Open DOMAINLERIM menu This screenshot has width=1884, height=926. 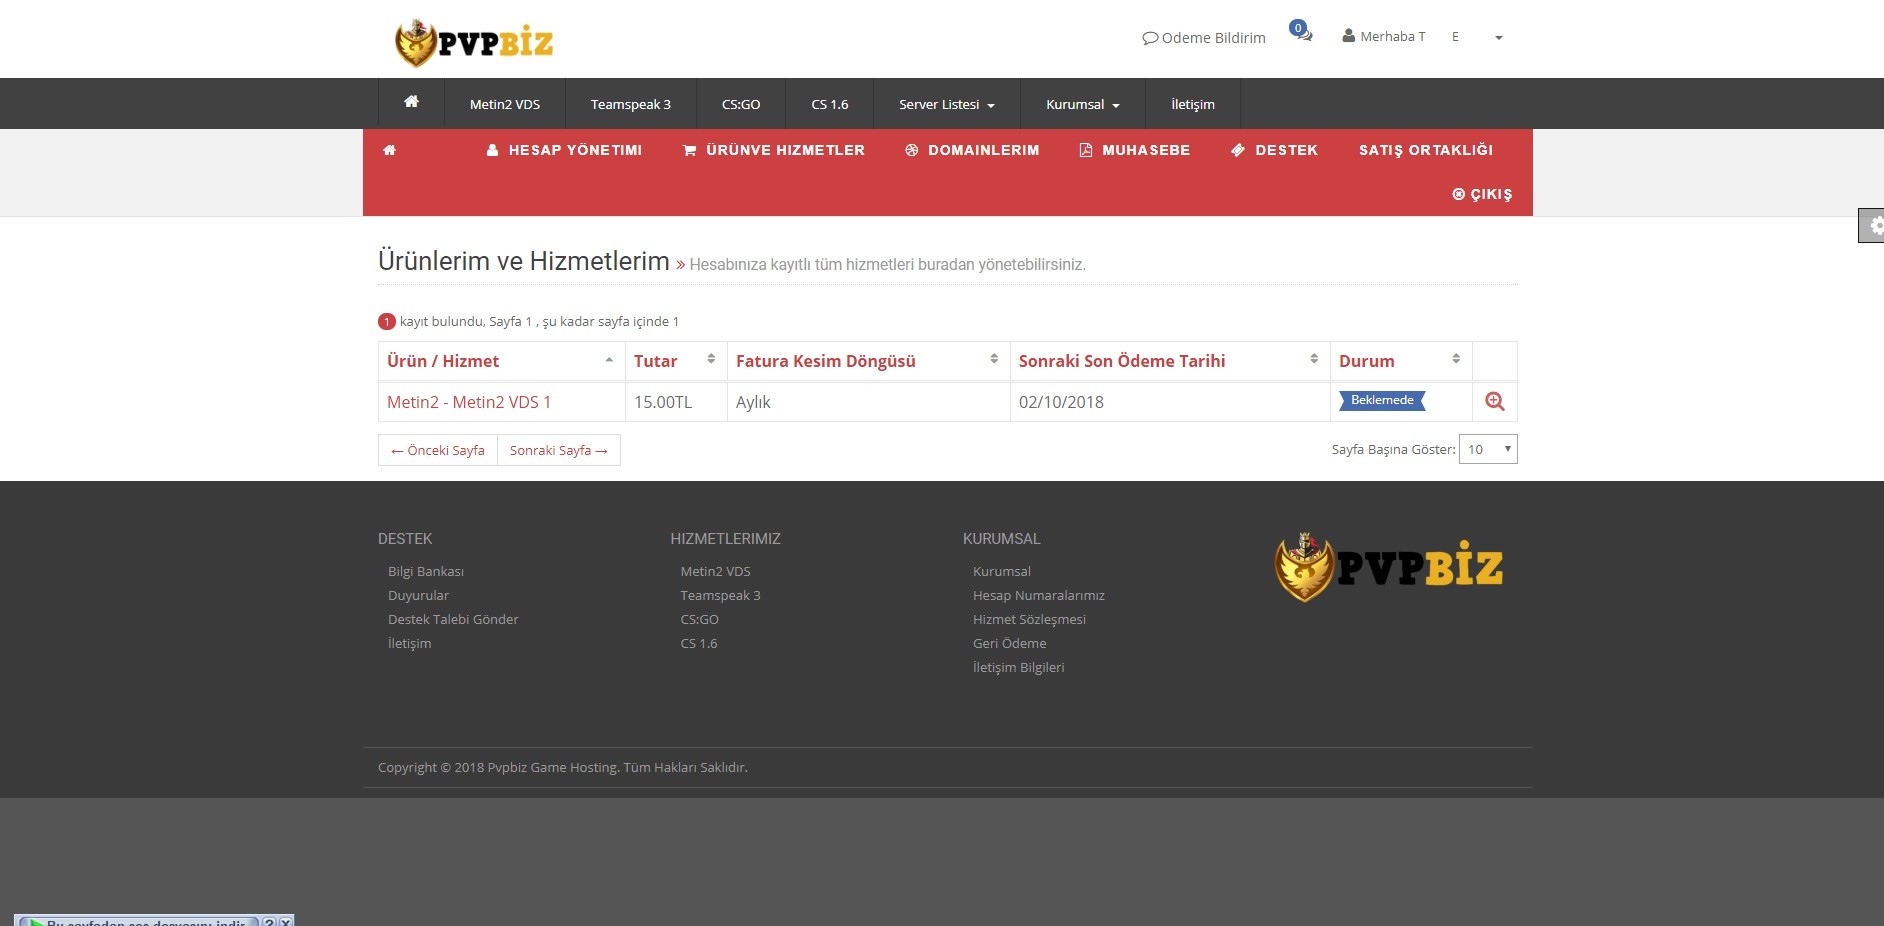click(972, 150)
